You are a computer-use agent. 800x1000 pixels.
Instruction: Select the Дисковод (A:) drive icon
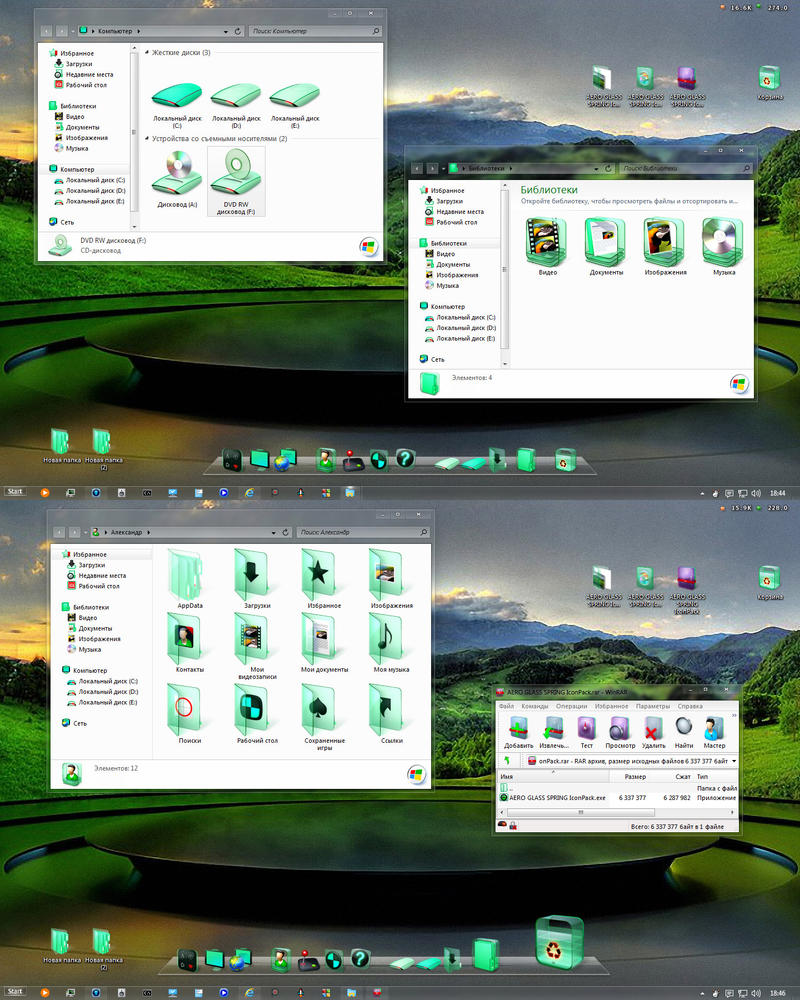[x=177, y=172]
